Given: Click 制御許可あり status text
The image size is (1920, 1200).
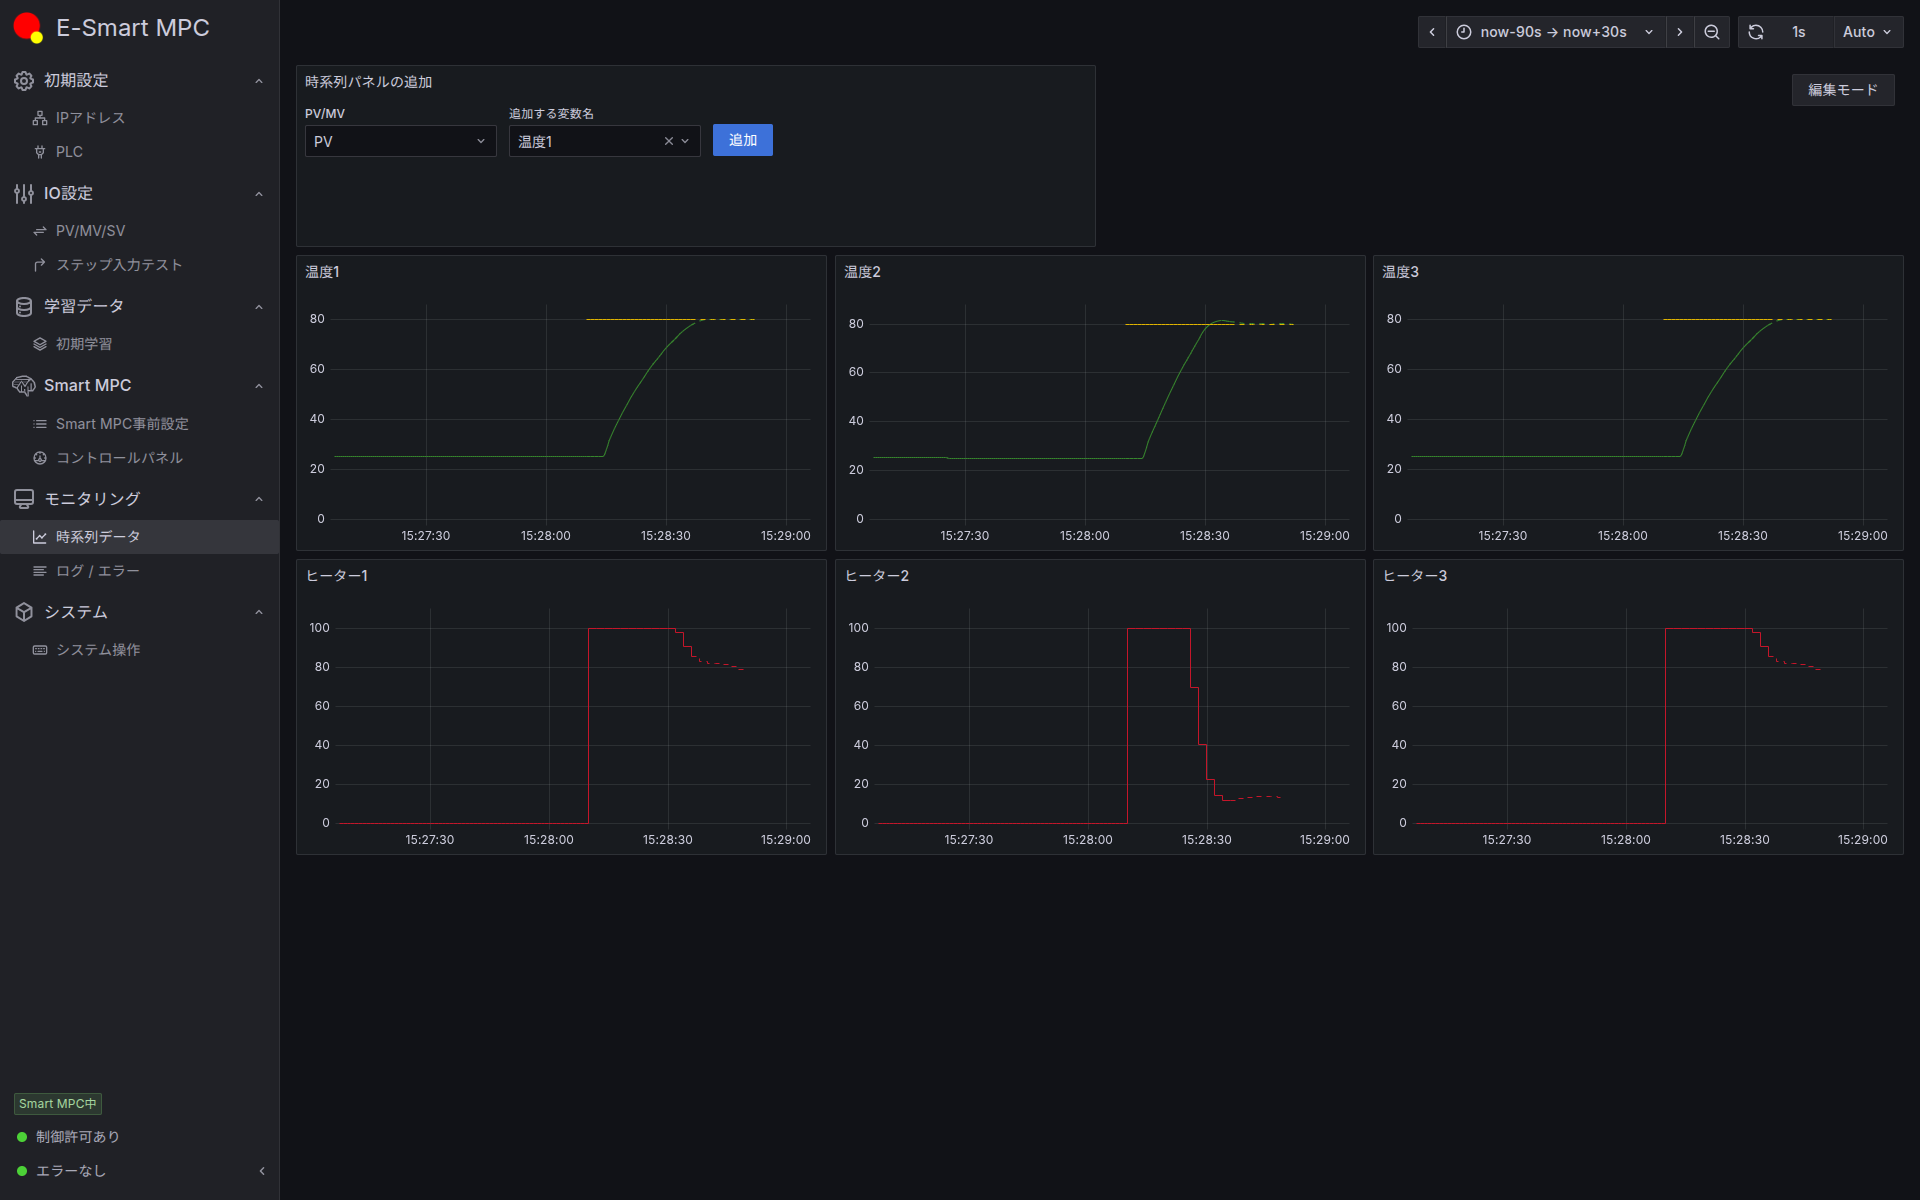Looking at the screenshot, I should [78, 1137].
